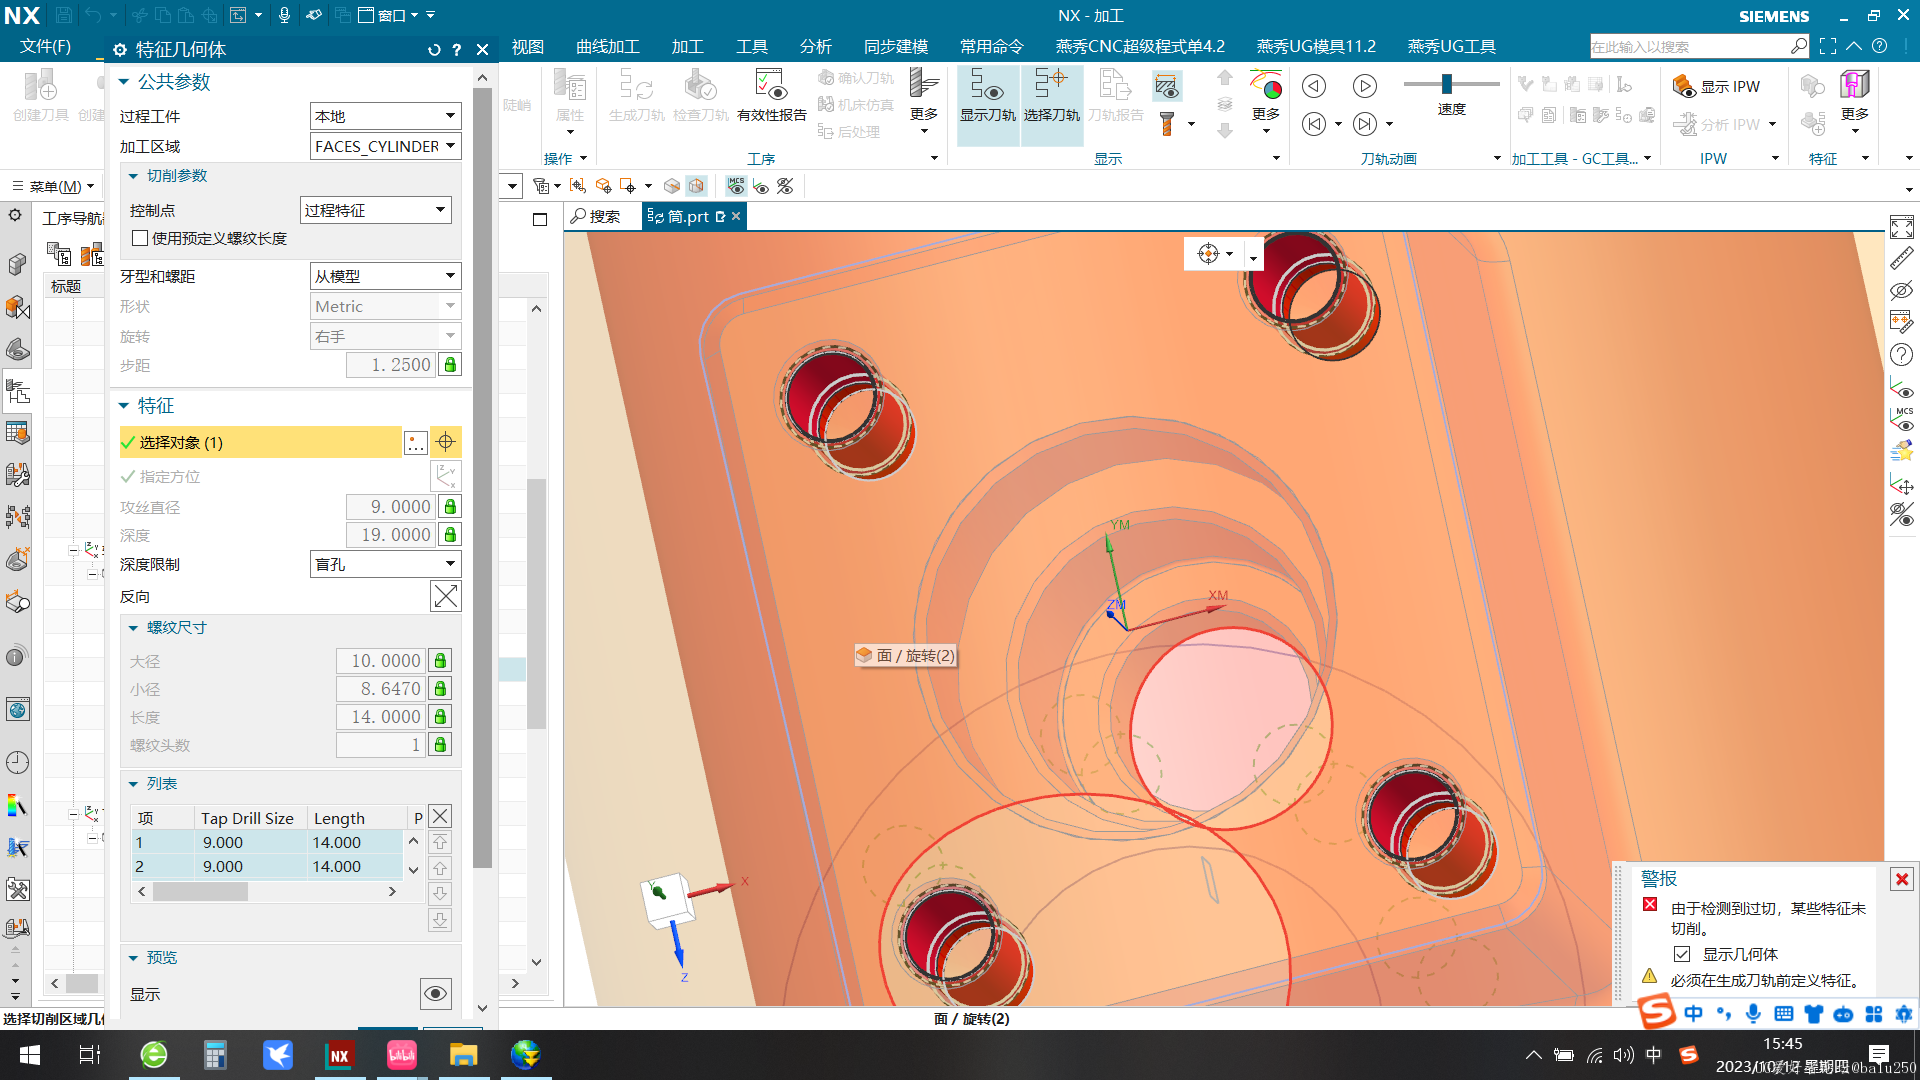Image resolution: width=1920 pixels, height=1080 pixels.
Task: Click the Display Tool Path (显示刀轨) icon
Action: tap(987, 96)
